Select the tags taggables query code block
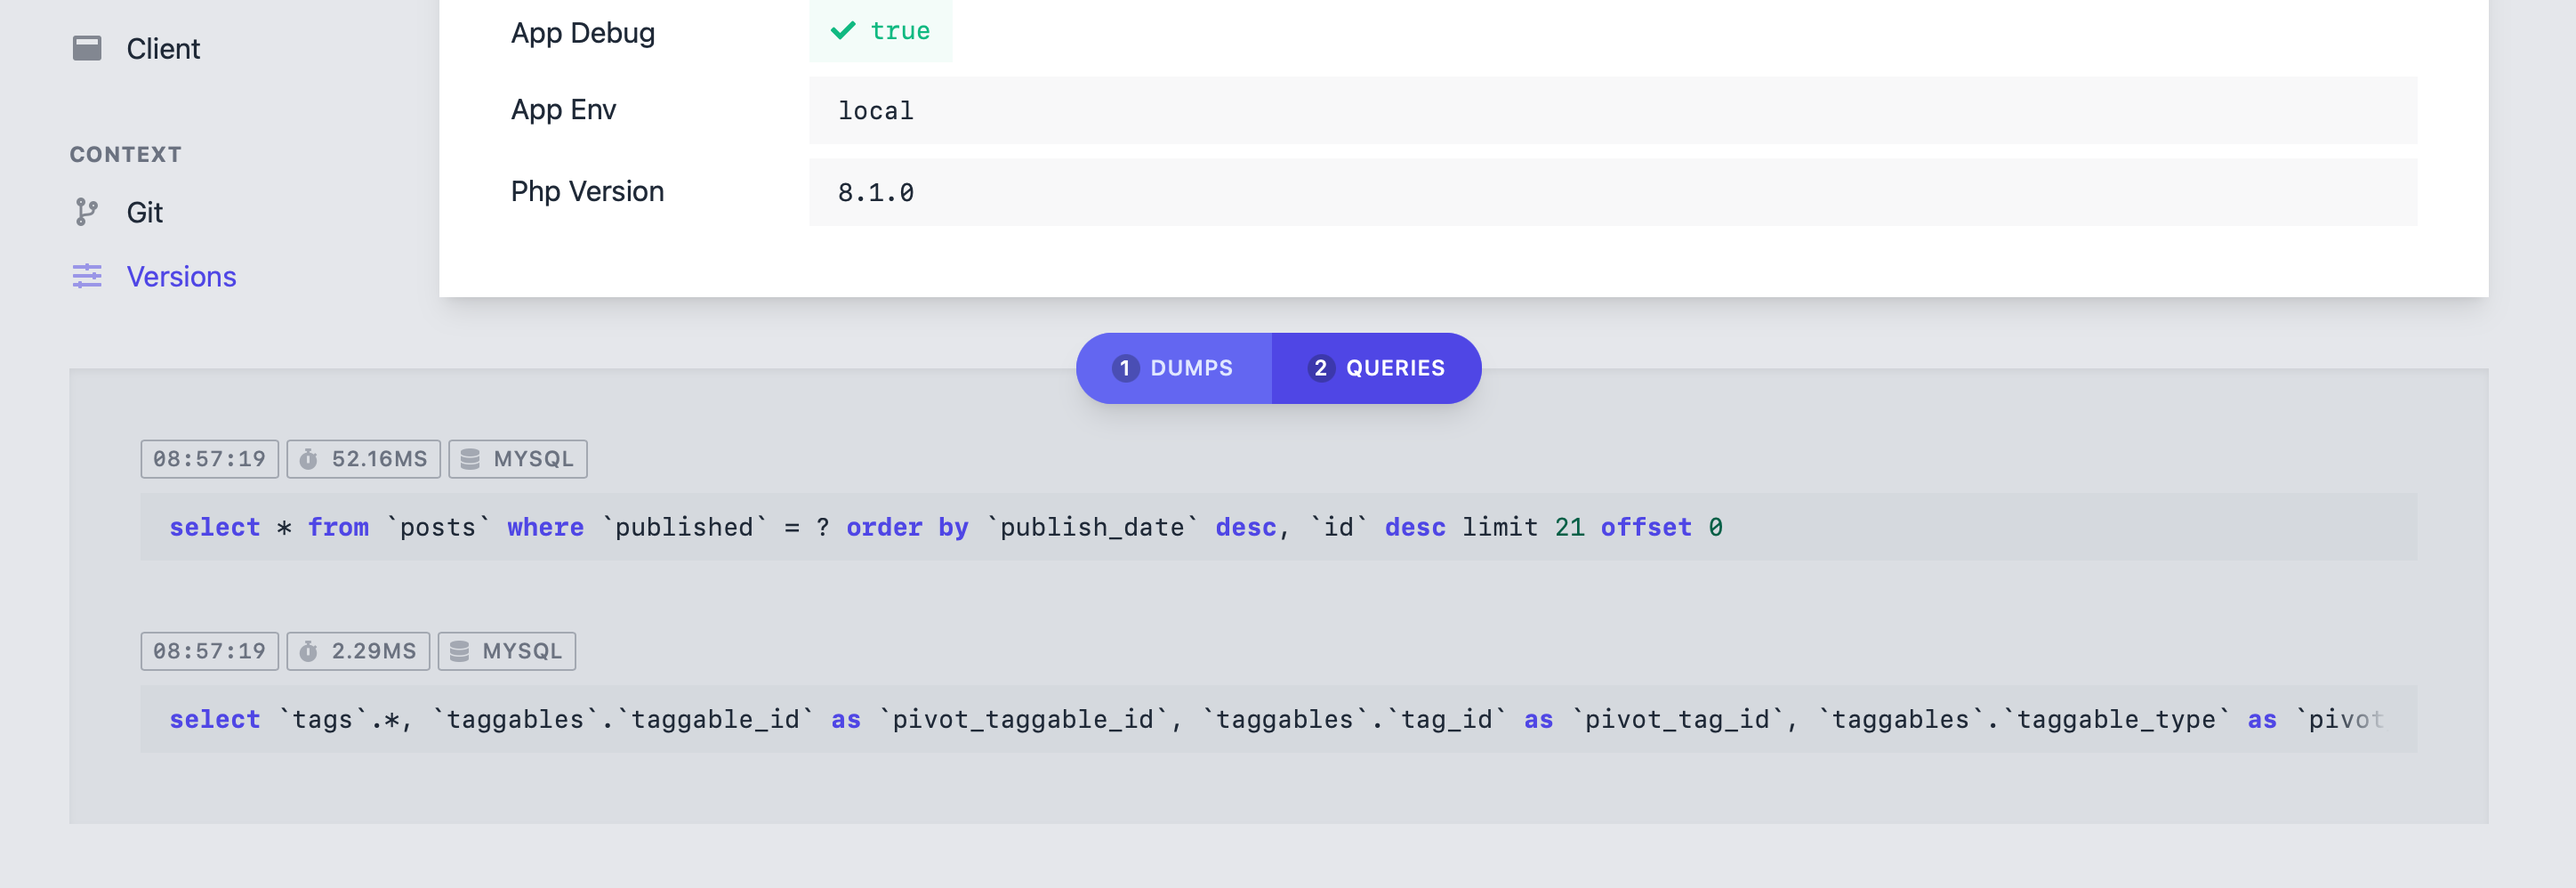Viewport: 2576px width, 888px height. pyautogui.click(x=1278, y=719)
